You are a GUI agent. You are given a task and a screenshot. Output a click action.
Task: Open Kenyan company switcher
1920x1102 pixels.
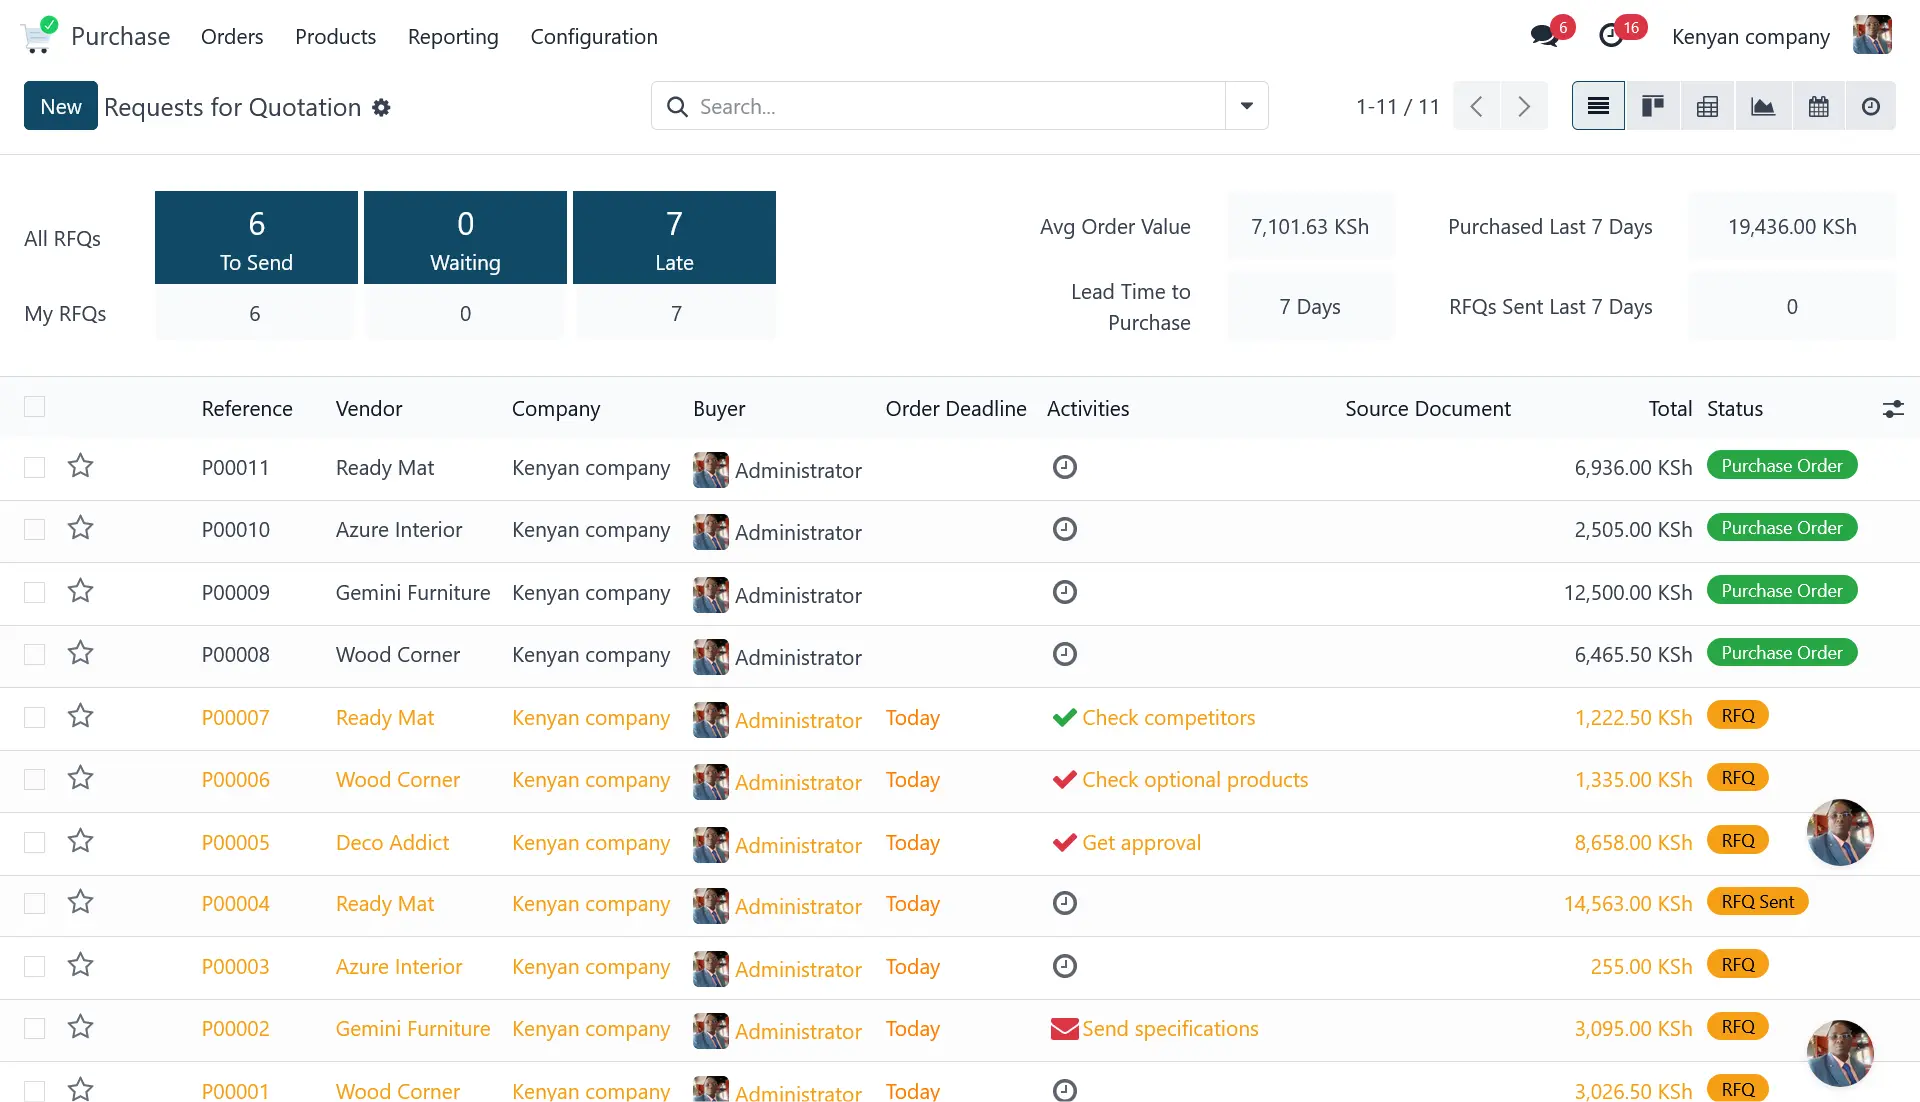pyautogui.click(x=1750, y=37)
